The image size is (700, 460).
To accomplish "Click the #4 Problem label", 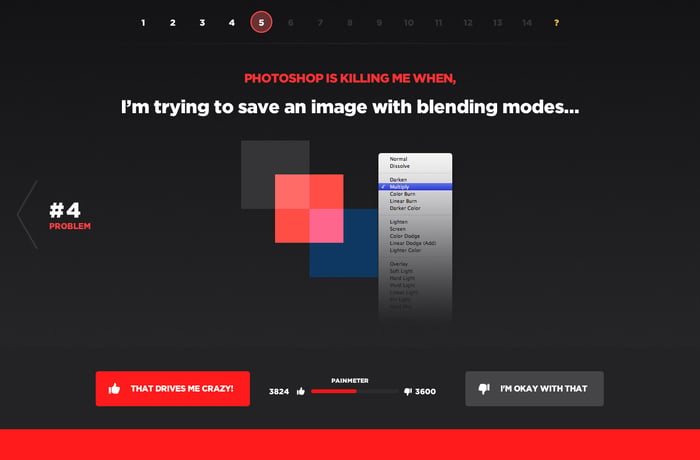I will point(70,216).
